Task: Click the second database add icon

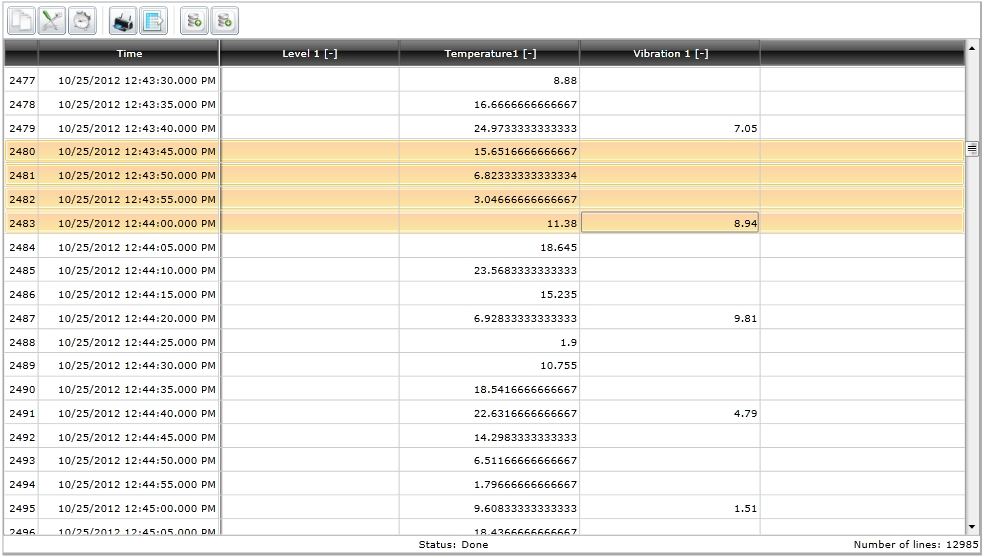Action: pyautogui.click(x=226, y=20)
